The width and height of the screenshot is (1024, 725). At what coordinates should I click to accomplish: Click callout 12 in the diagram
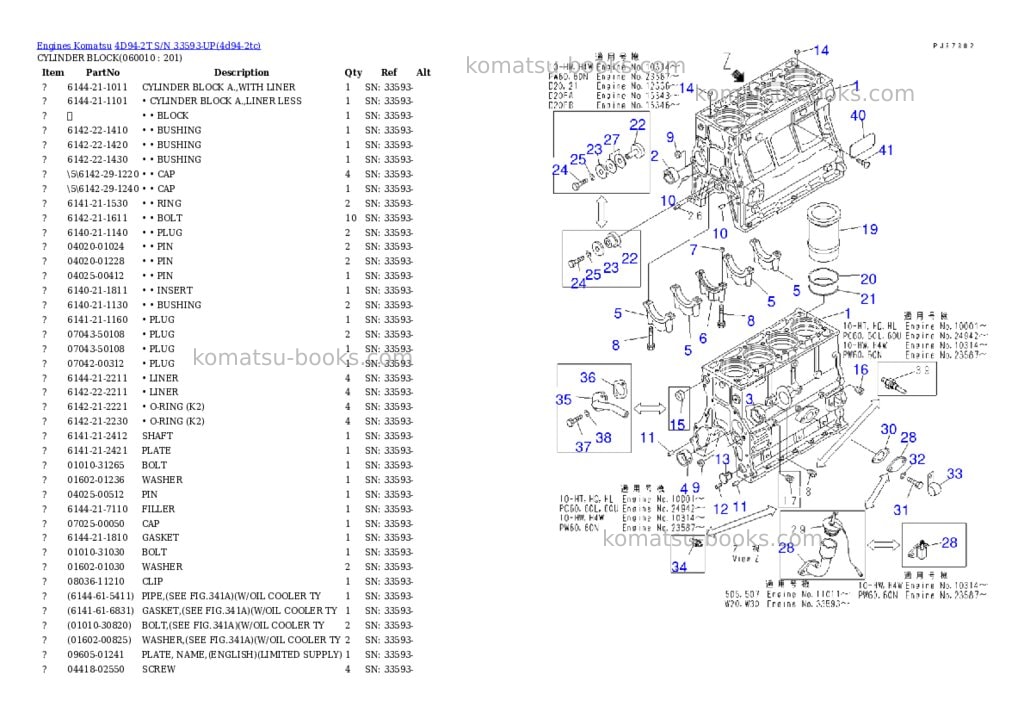[x=720, y=509]
